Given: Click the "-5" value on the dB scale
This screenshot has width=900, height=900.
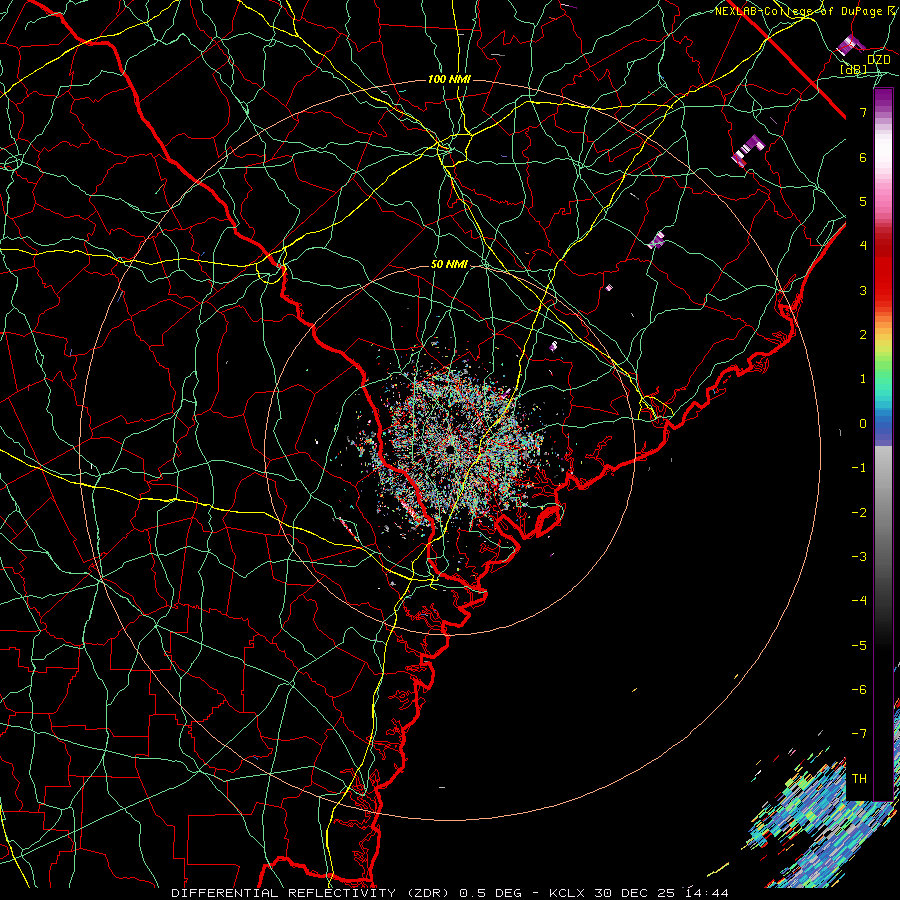Looking at the screenshot, I should click(x=859, y=646).
